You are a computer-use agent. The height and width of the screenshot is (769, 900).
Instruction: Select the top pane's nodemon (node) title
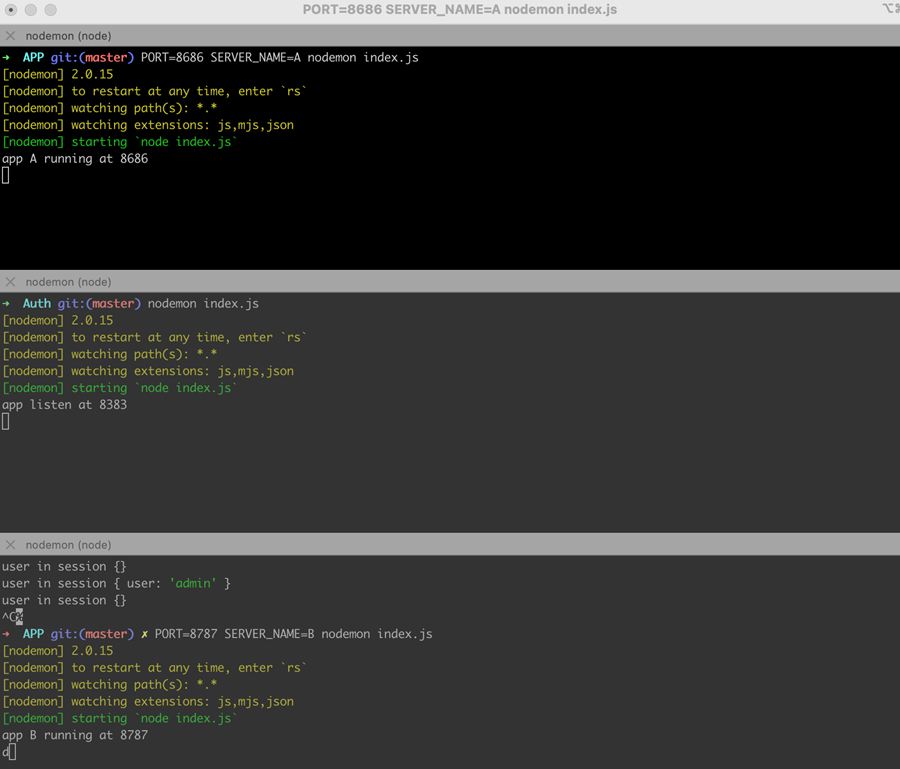tap(68, 36)
